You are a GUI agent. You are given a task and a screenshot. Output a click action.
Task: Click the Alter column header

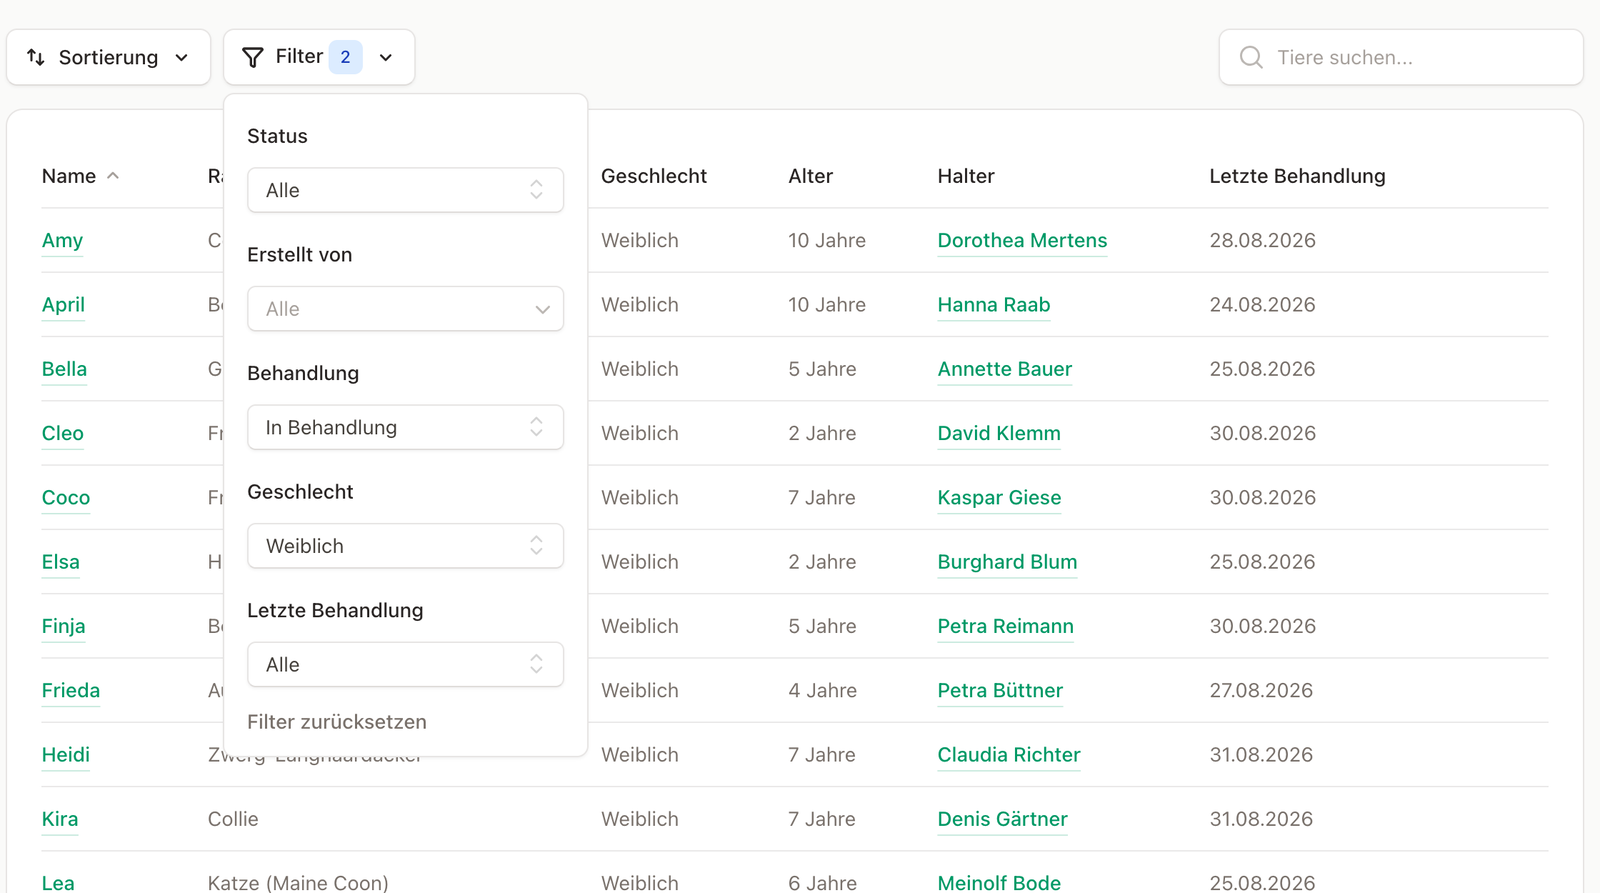click(x=810, y=176)
